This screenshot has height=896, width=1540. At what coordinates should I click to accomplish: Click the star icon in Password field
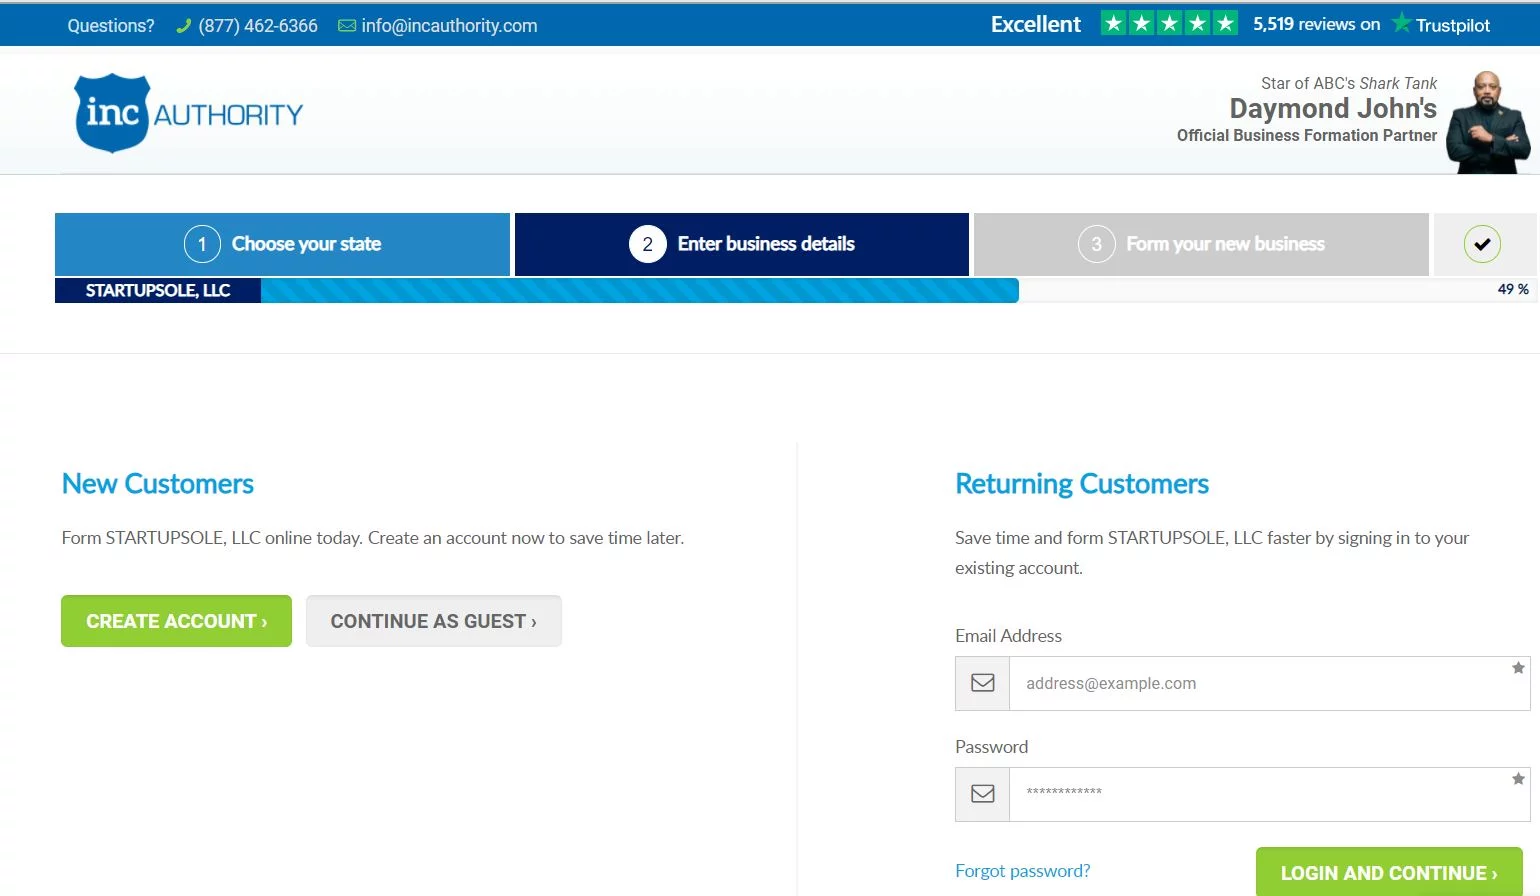coord(1518,779)
